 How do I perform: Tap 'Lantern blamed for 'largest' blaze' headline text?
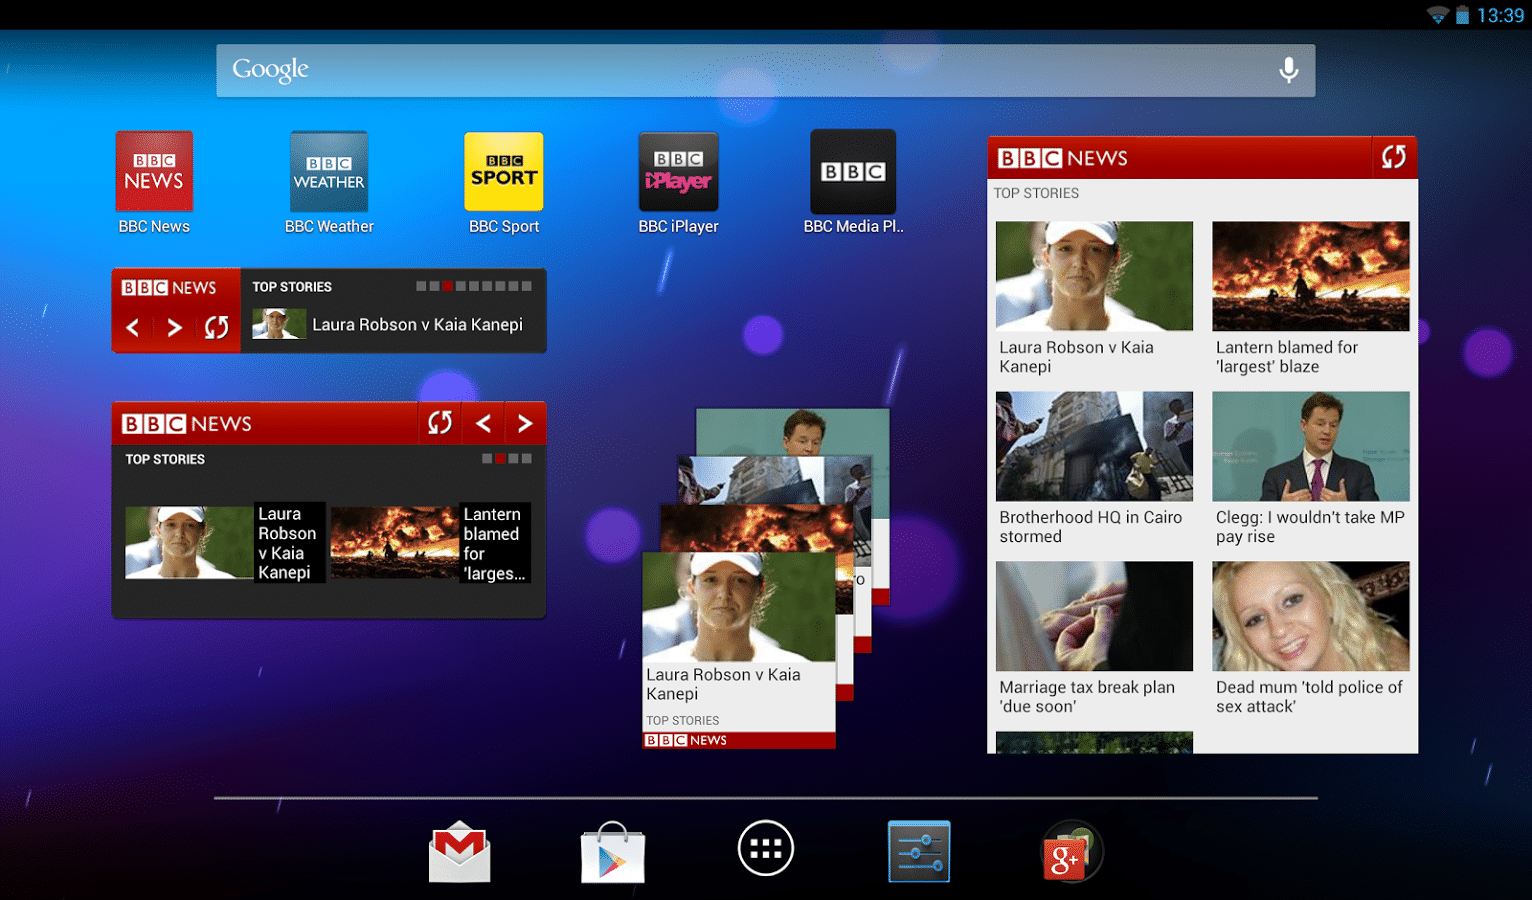click(x=1287, y=357)
